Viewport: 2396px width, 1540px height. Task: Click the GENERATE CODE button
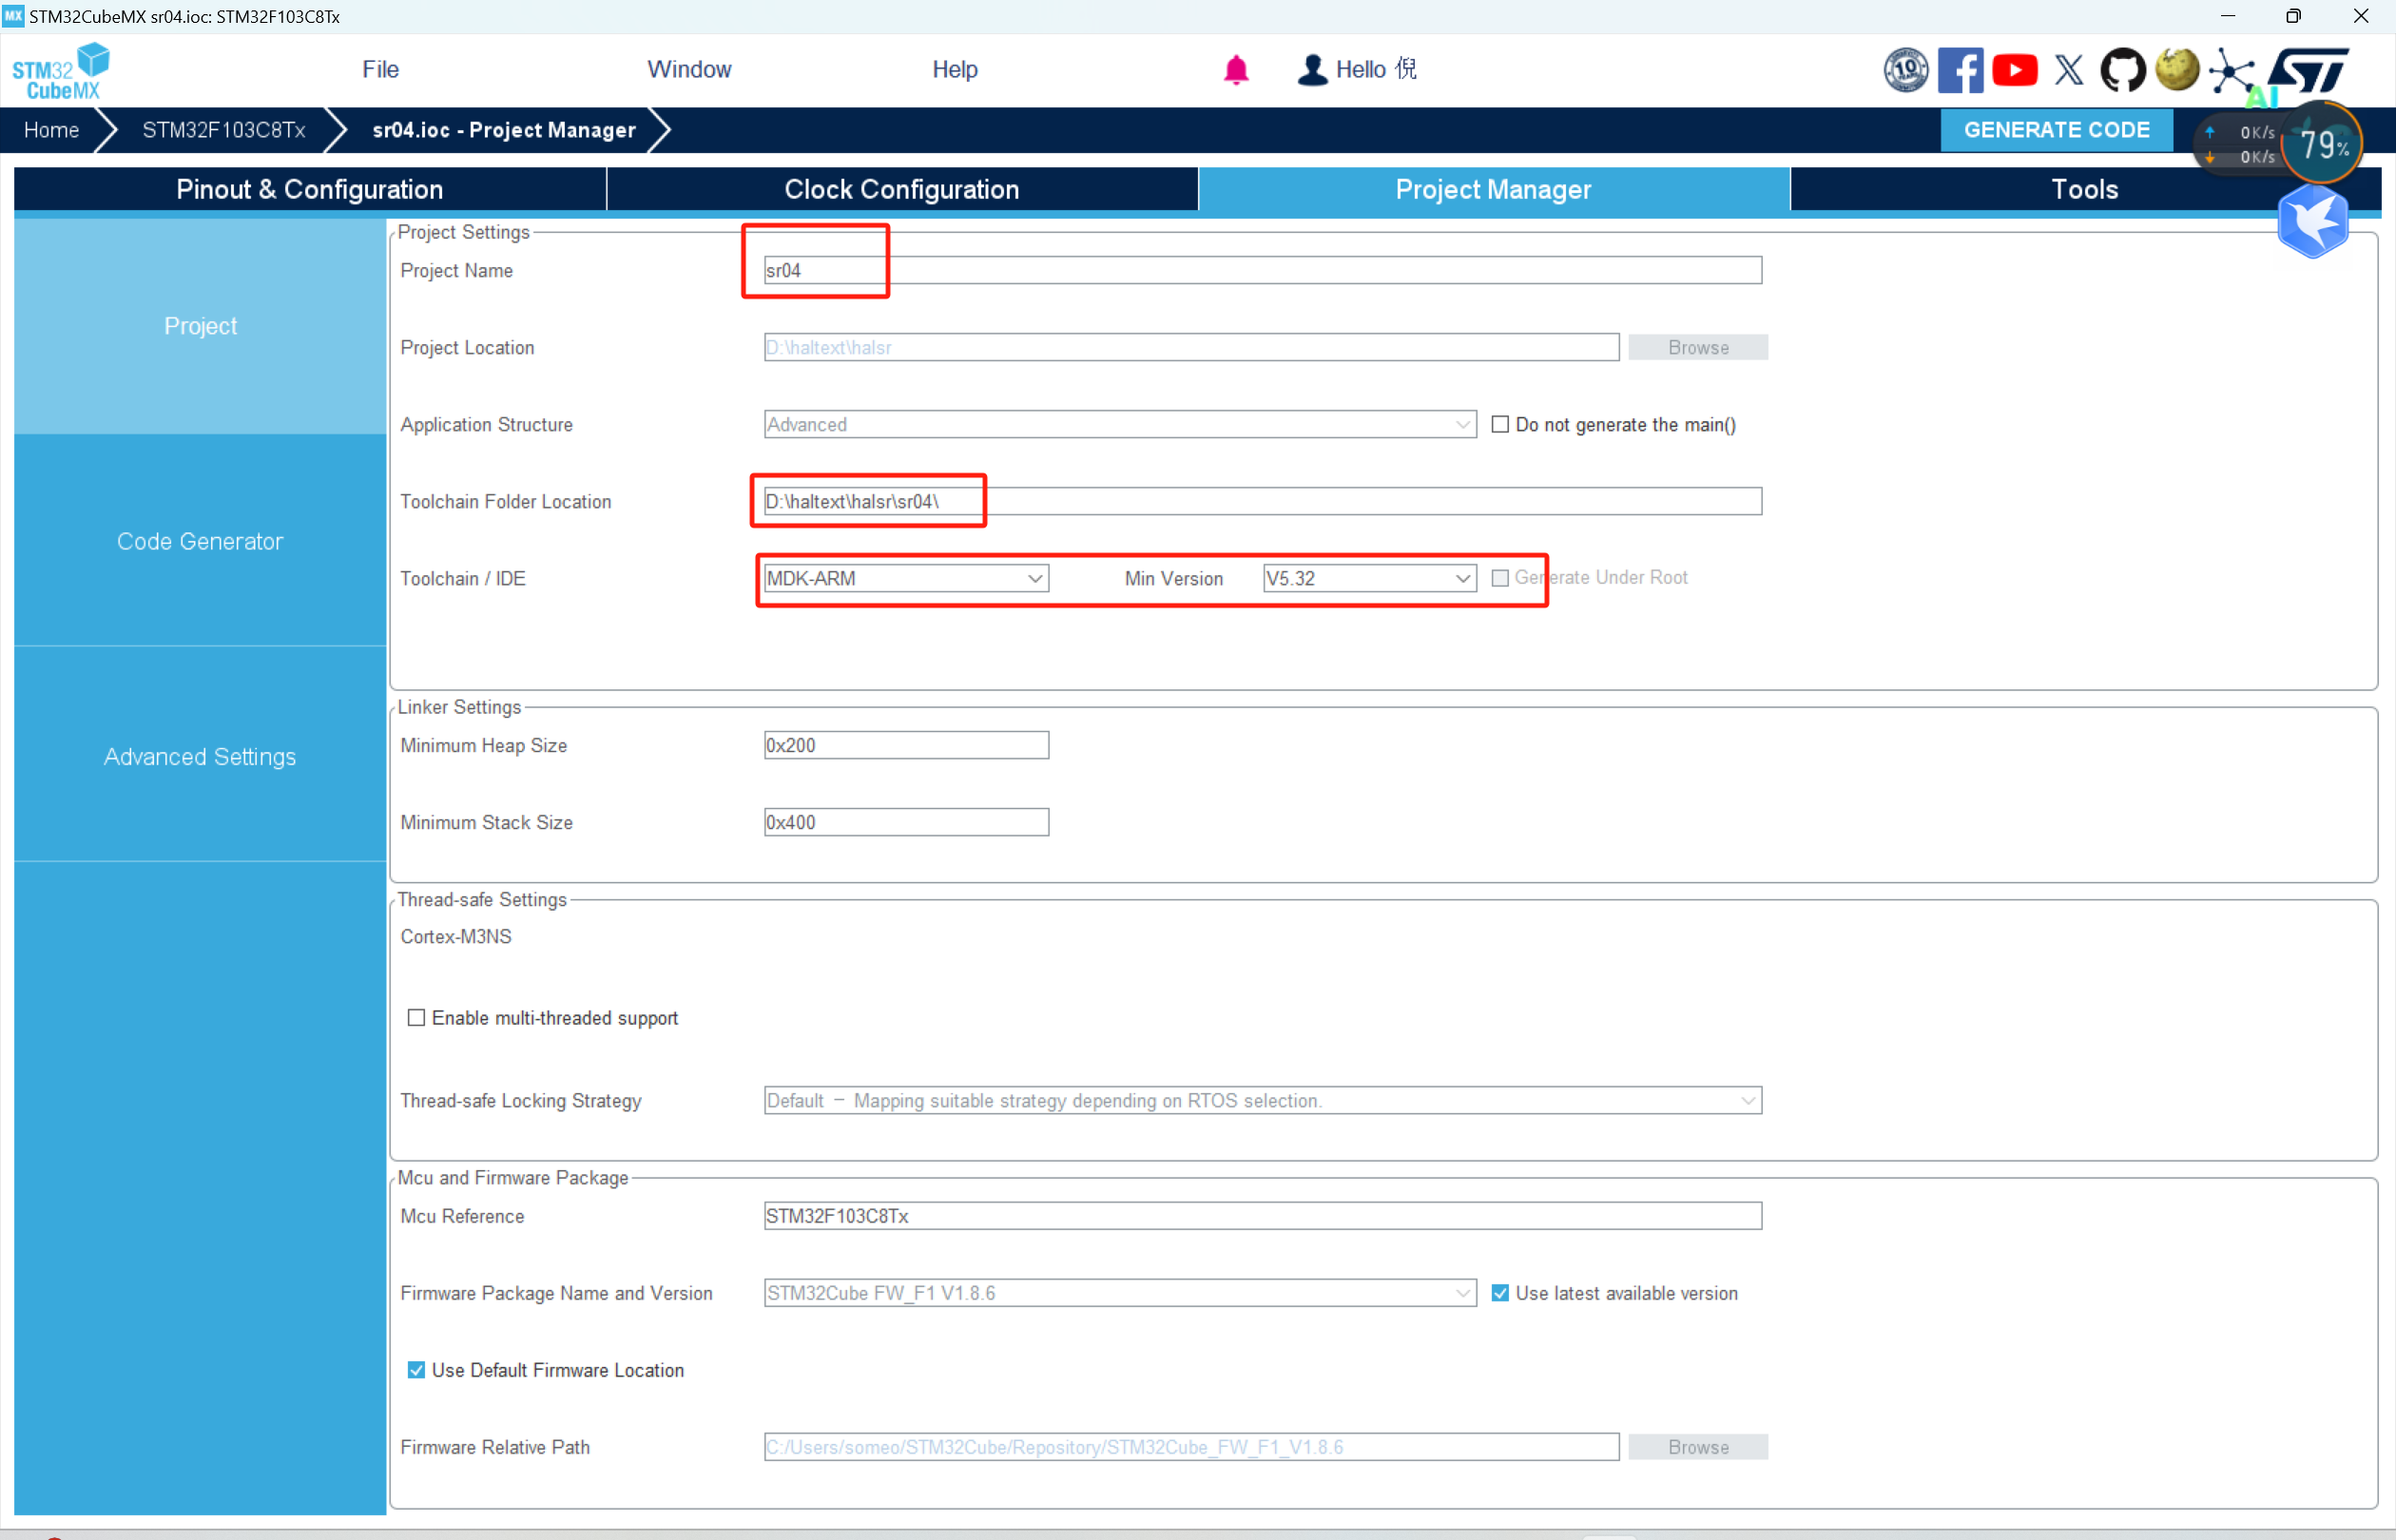click(x=2056, y=130)
